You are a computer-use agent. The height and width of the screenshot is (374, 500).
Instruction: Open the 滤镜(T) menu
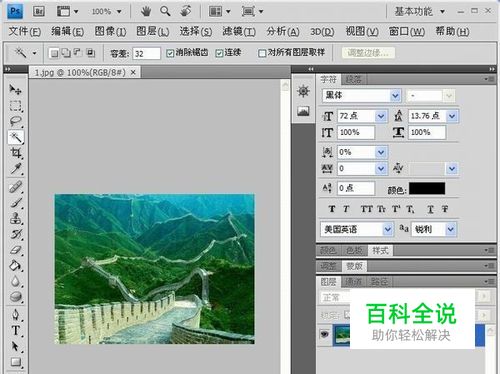tap(239, 32)
